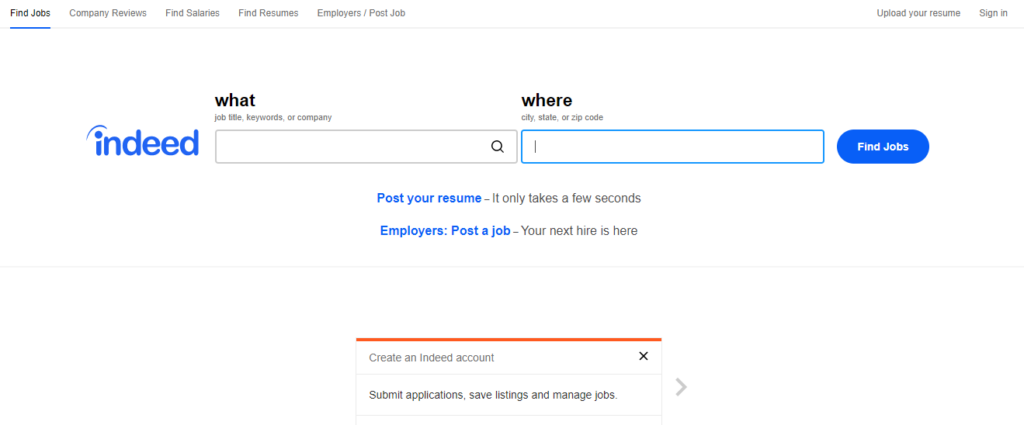Open the Find Jobs tab
This screenshot has height=425, width=1024.
click(30, 13)
